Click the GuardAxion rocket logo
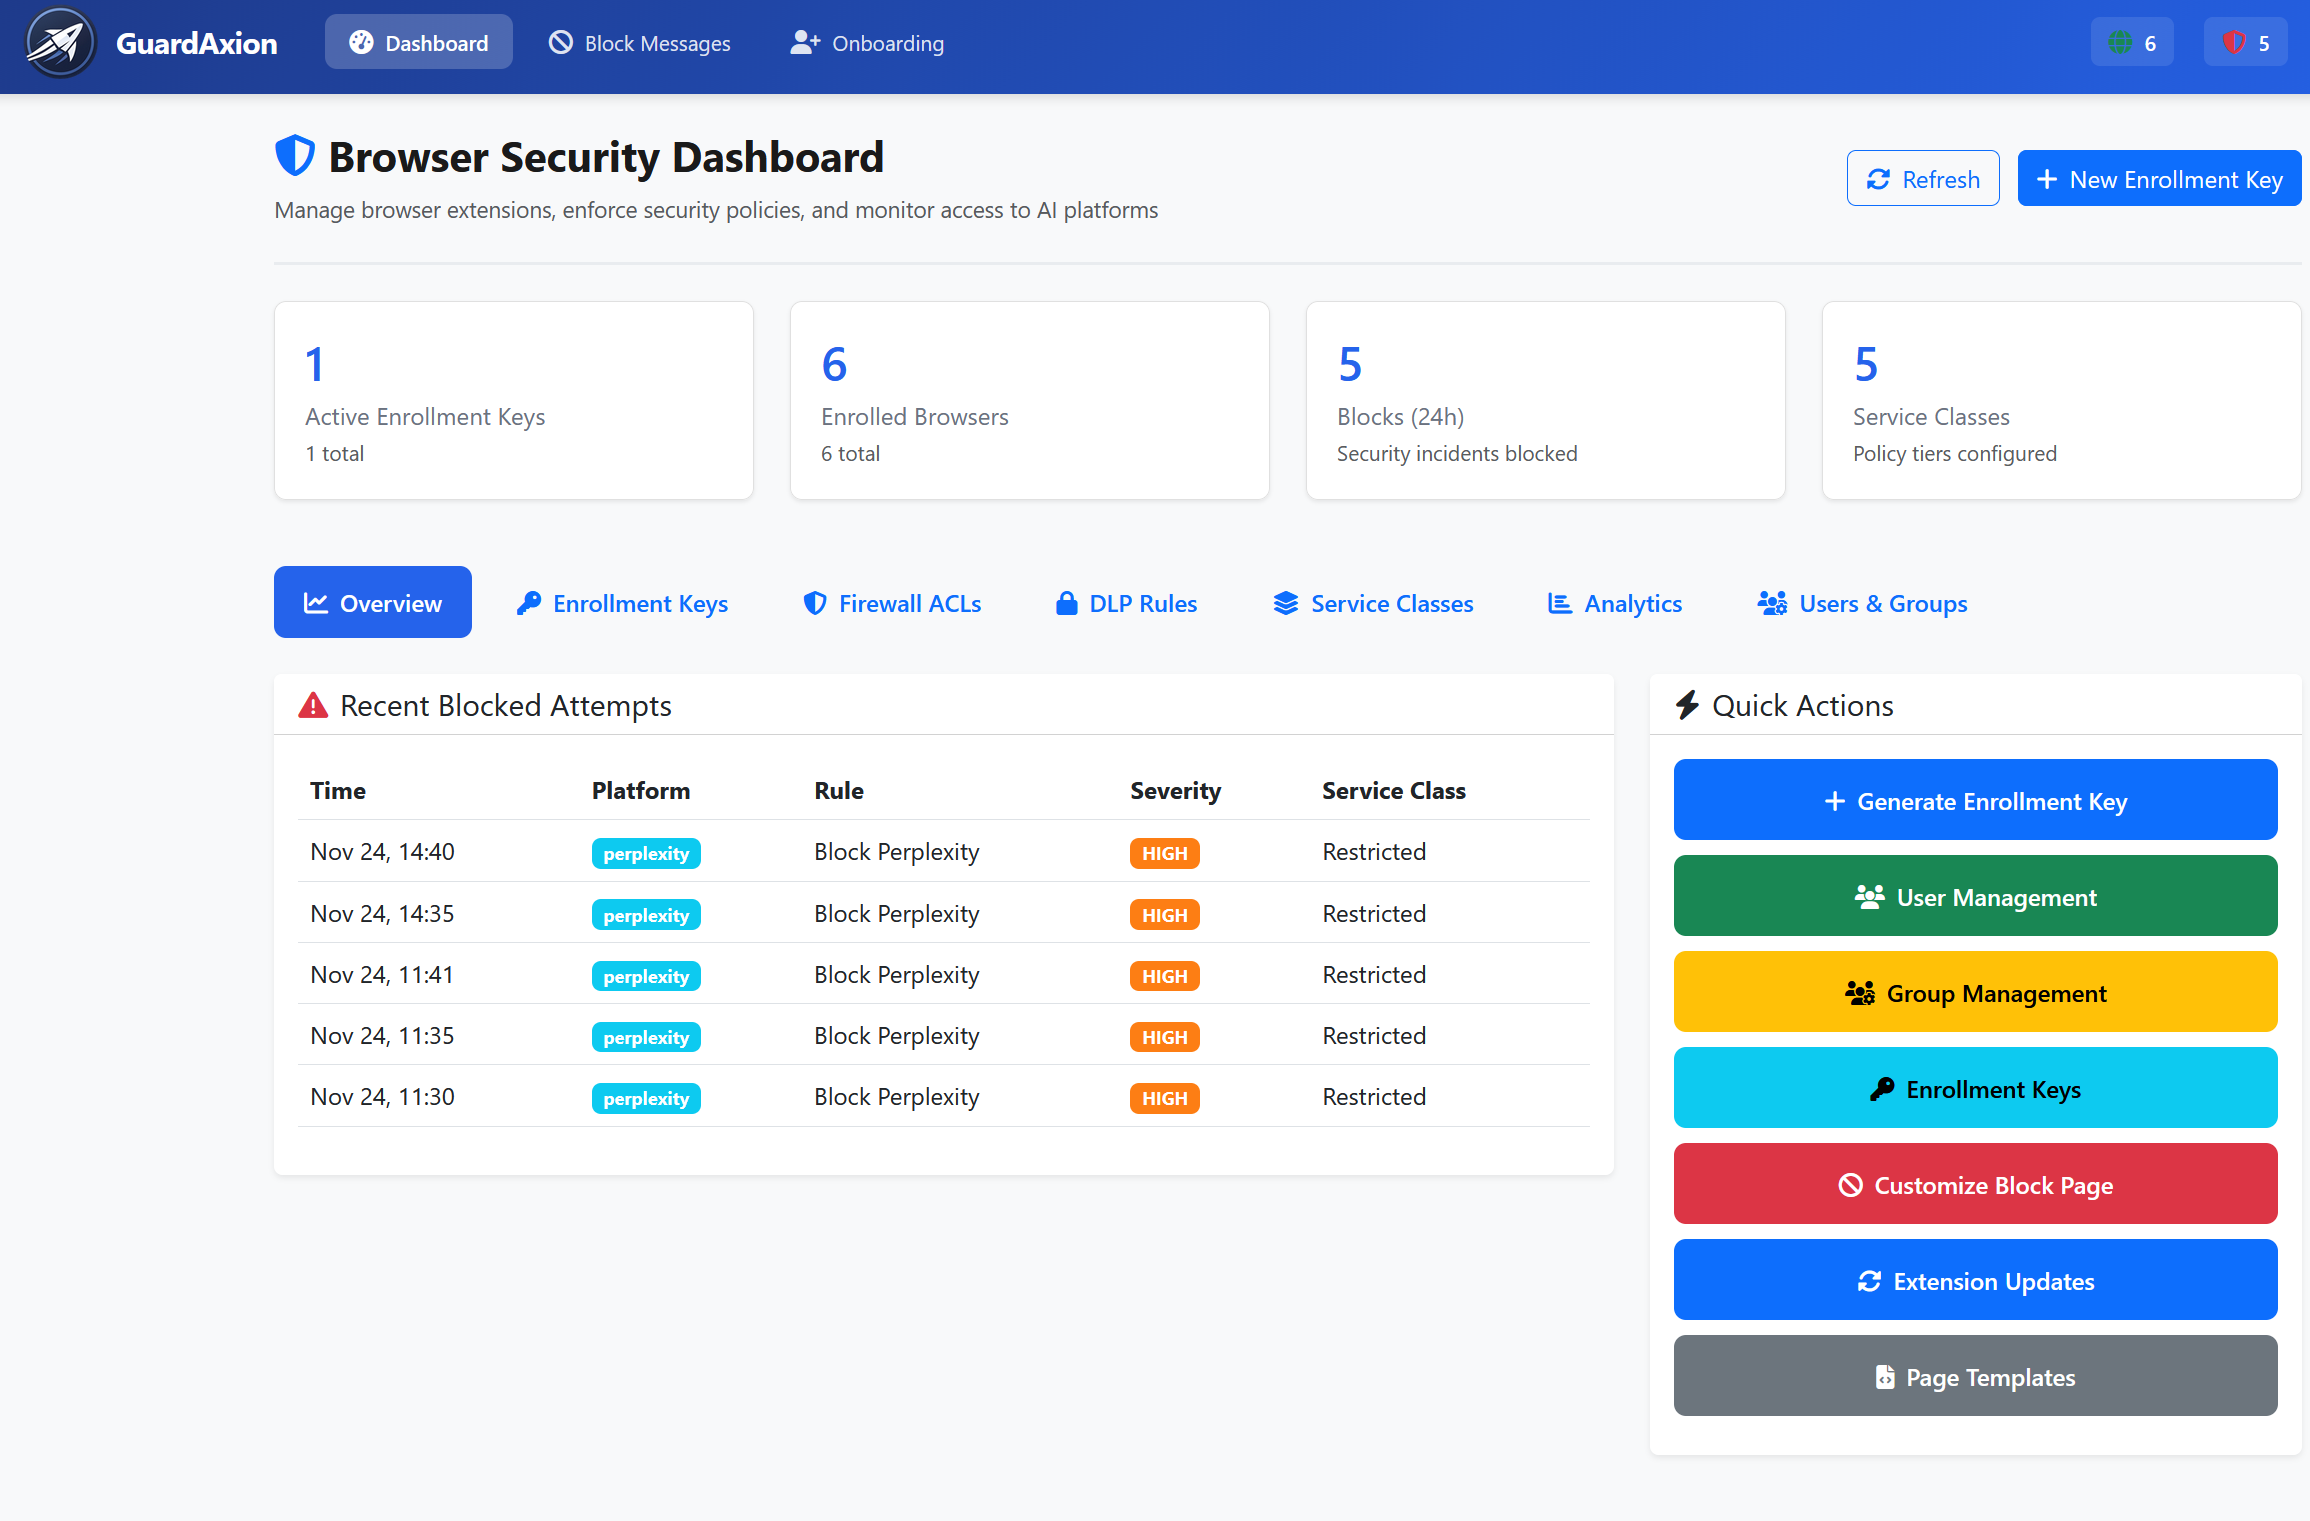The image size is (2310, 1521). click(x=59, y=44)
